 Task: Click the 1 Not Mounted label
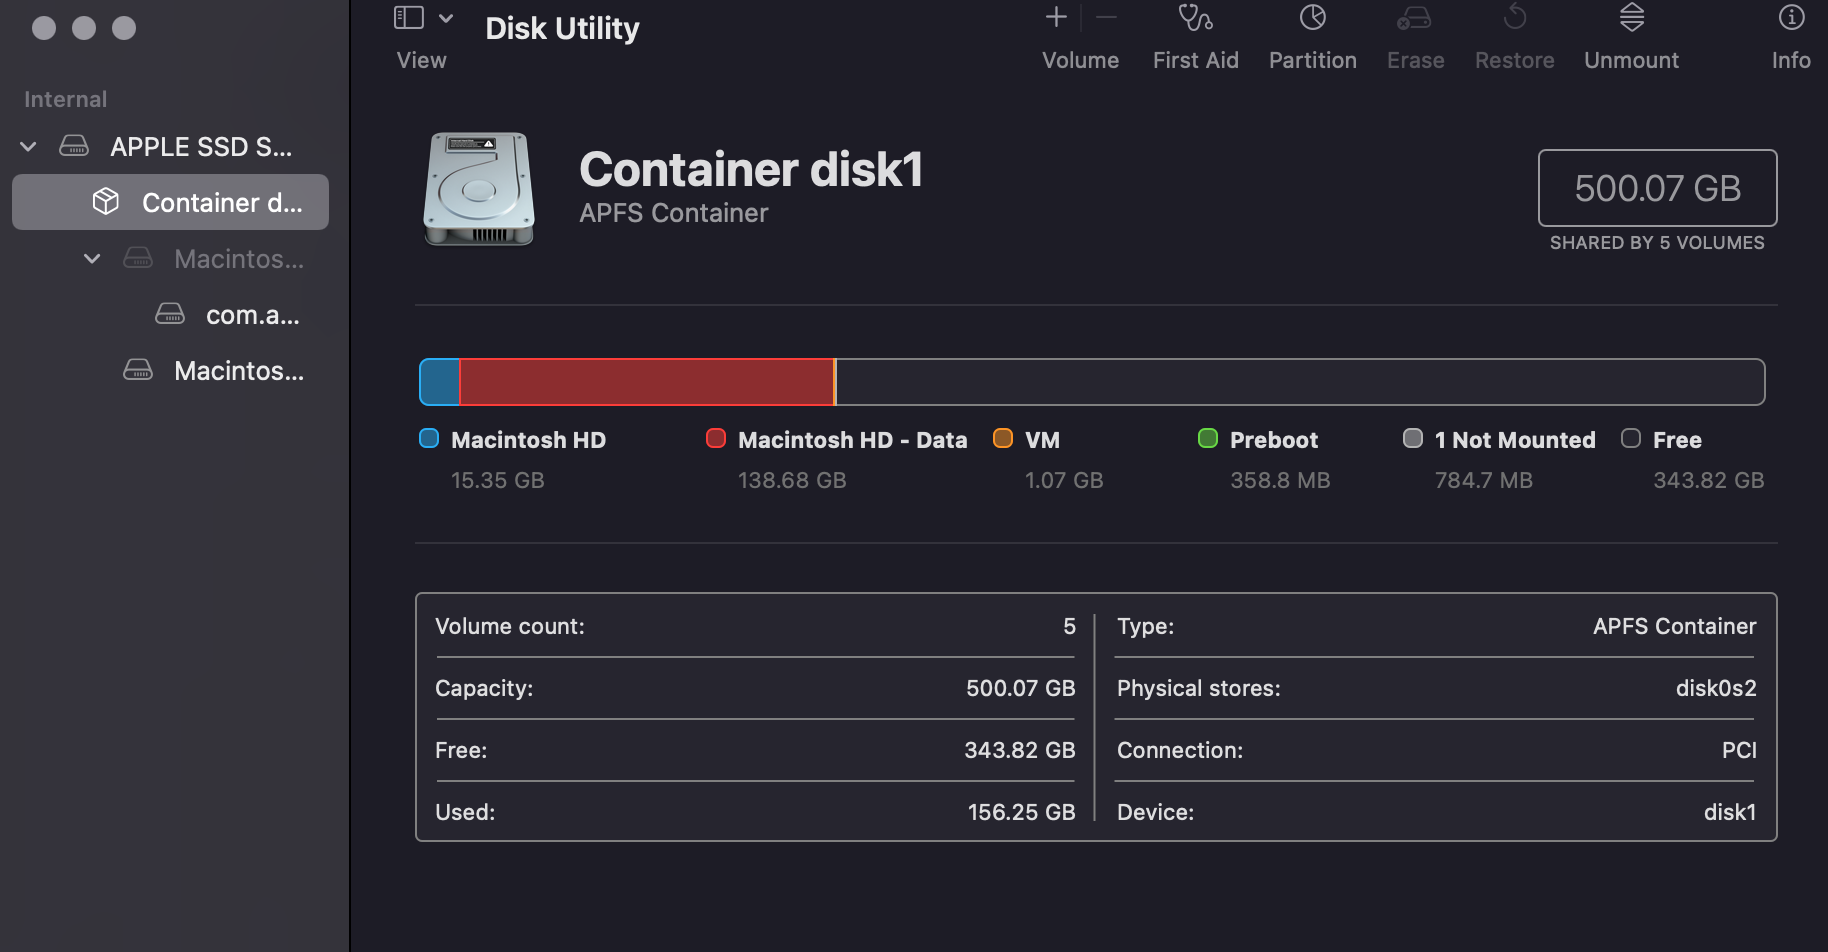coord(1515,440)
